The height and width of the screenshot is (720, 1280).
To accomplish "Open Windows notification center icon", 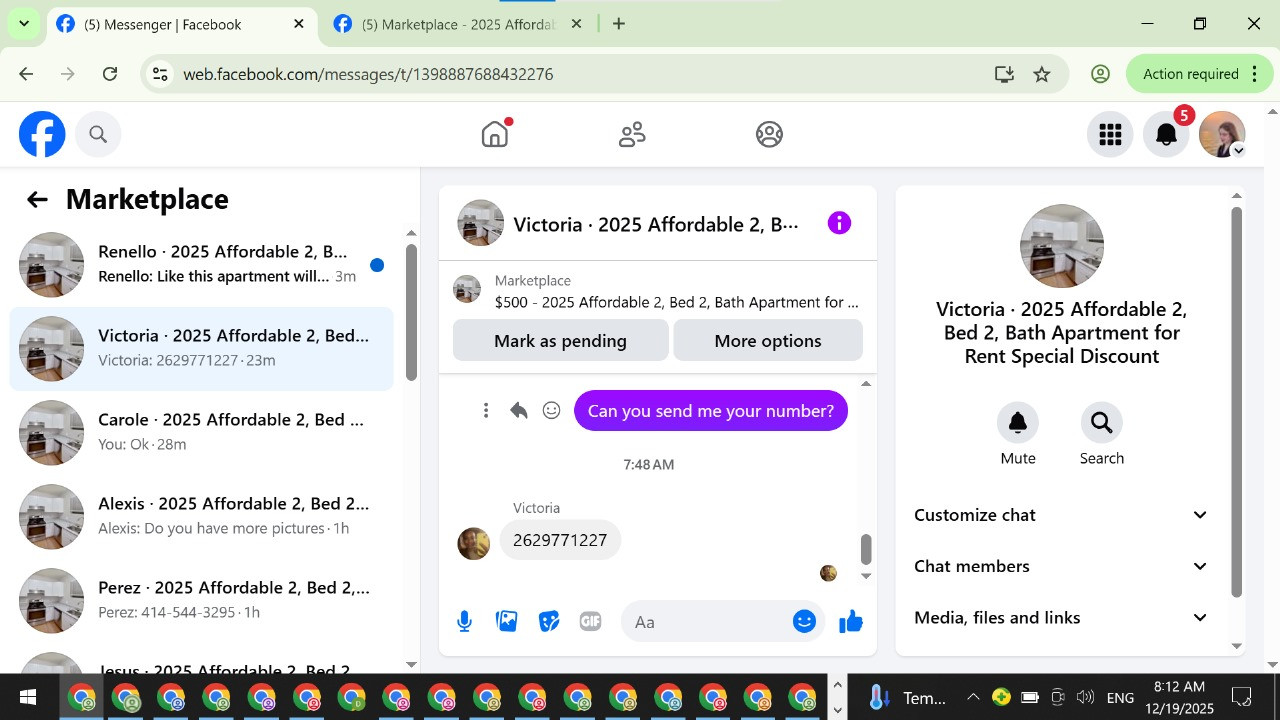I will pos(1242,697).
